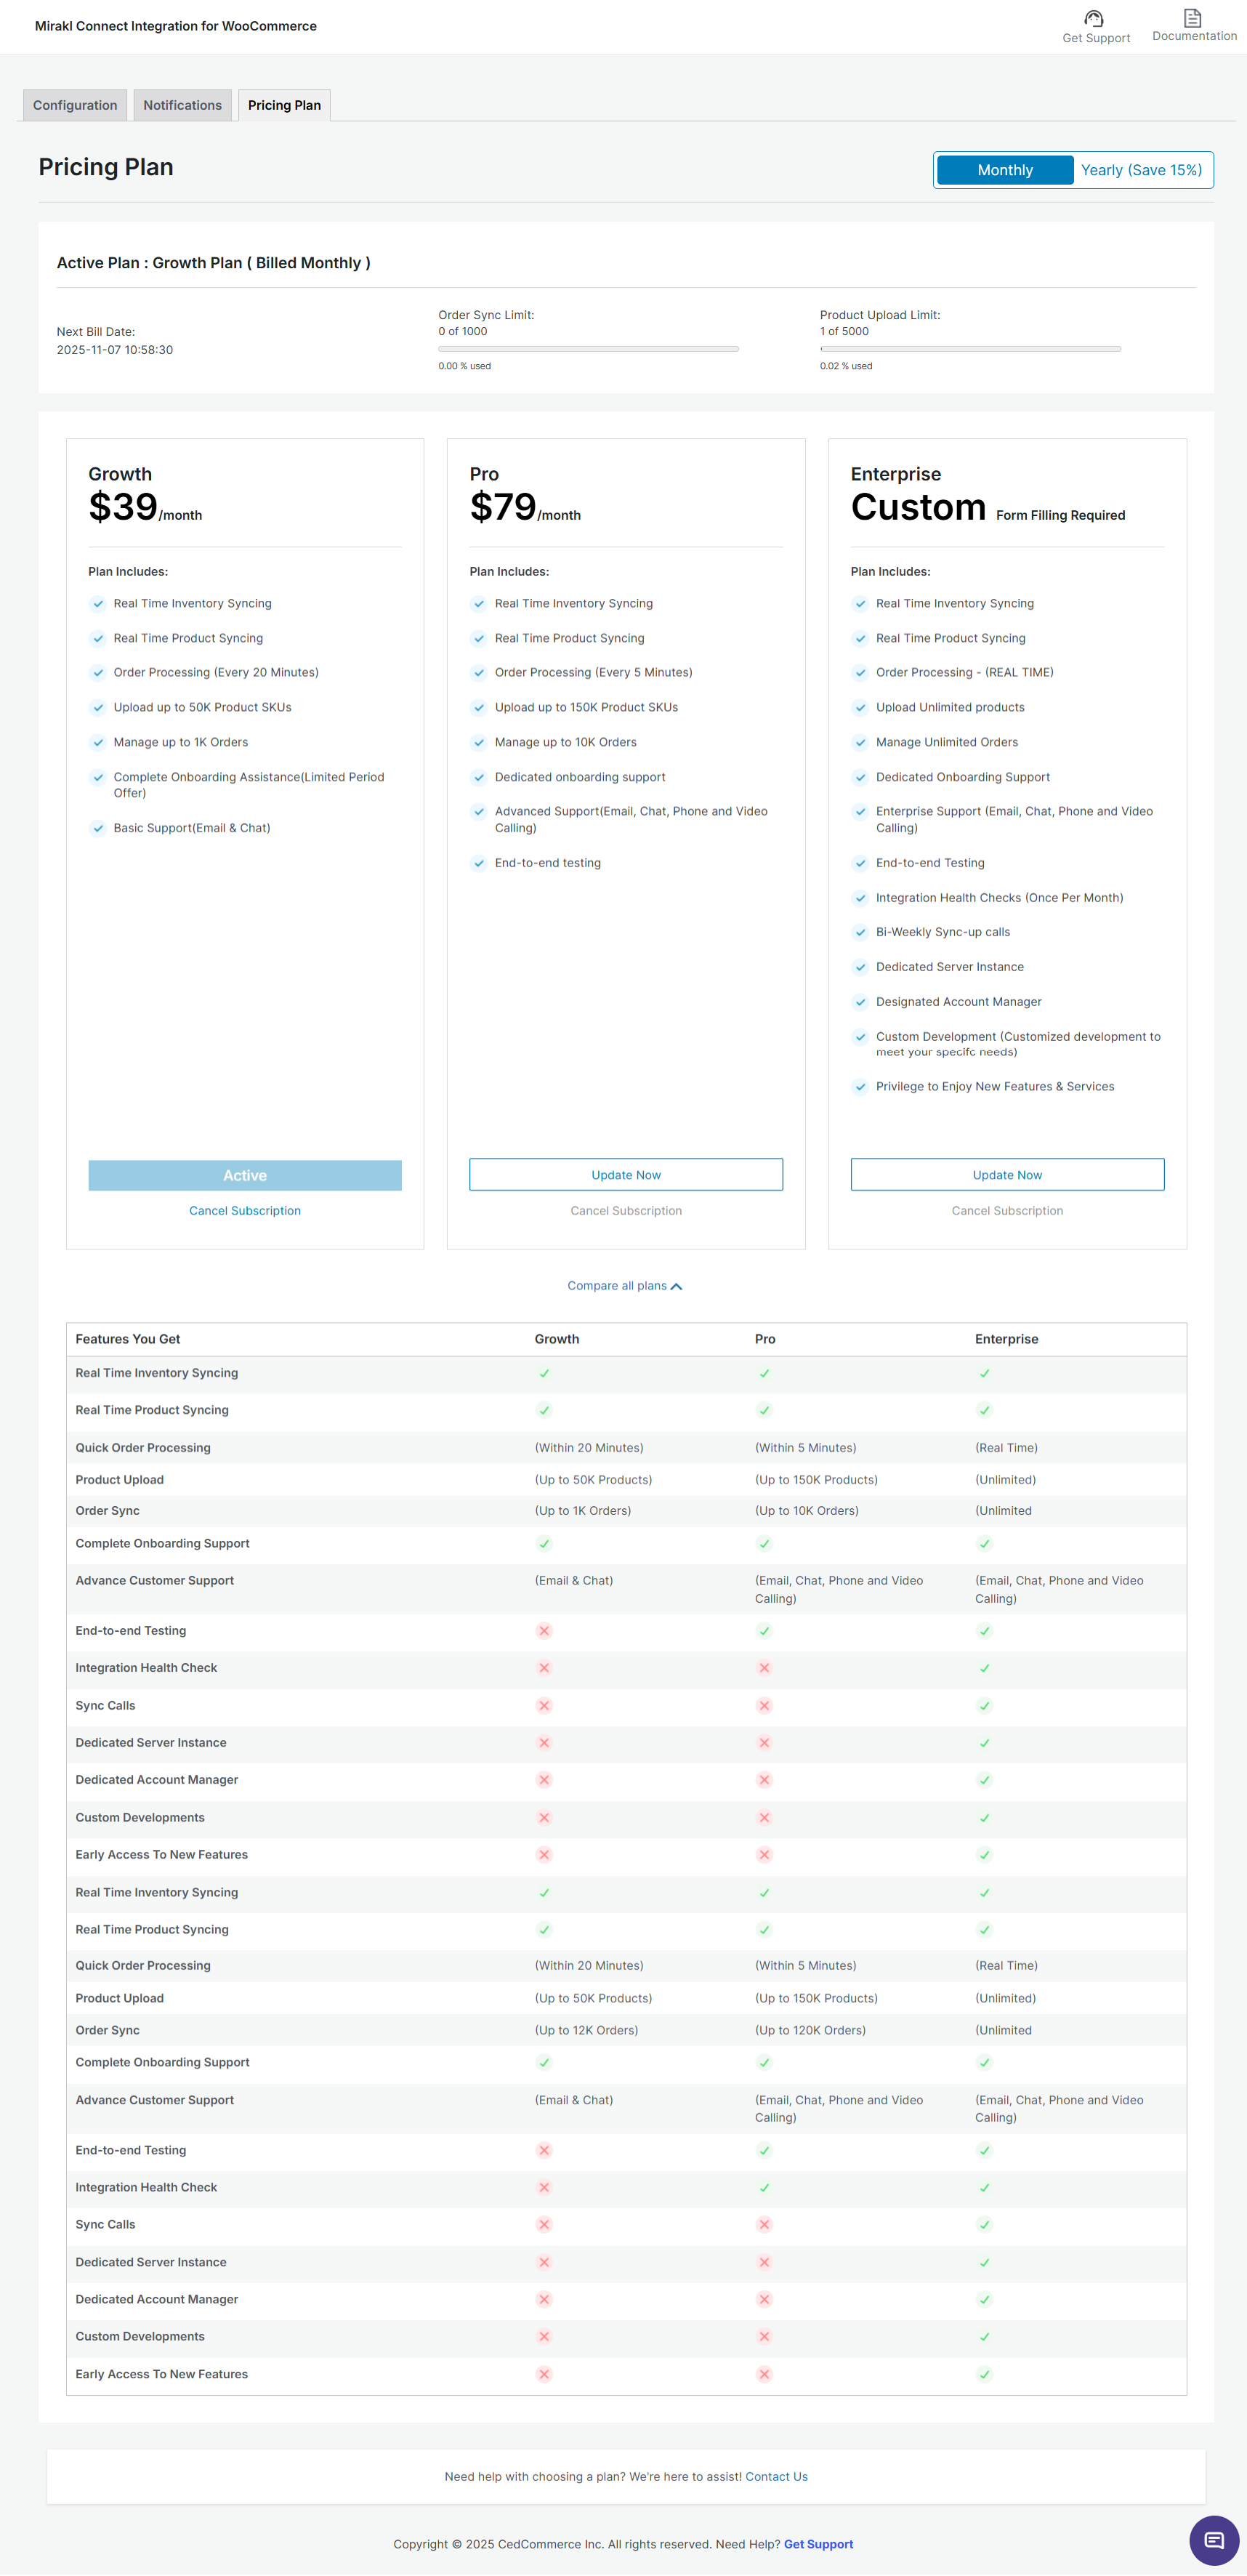
Task: Click checkmark icon beside Growth's Basic Support
Action: [98, 828]
